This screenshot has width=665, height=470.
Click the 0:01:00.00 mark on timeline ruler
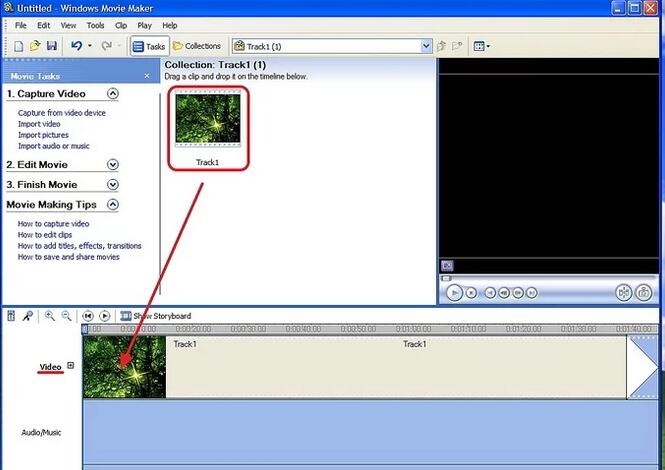pos(414,329)
